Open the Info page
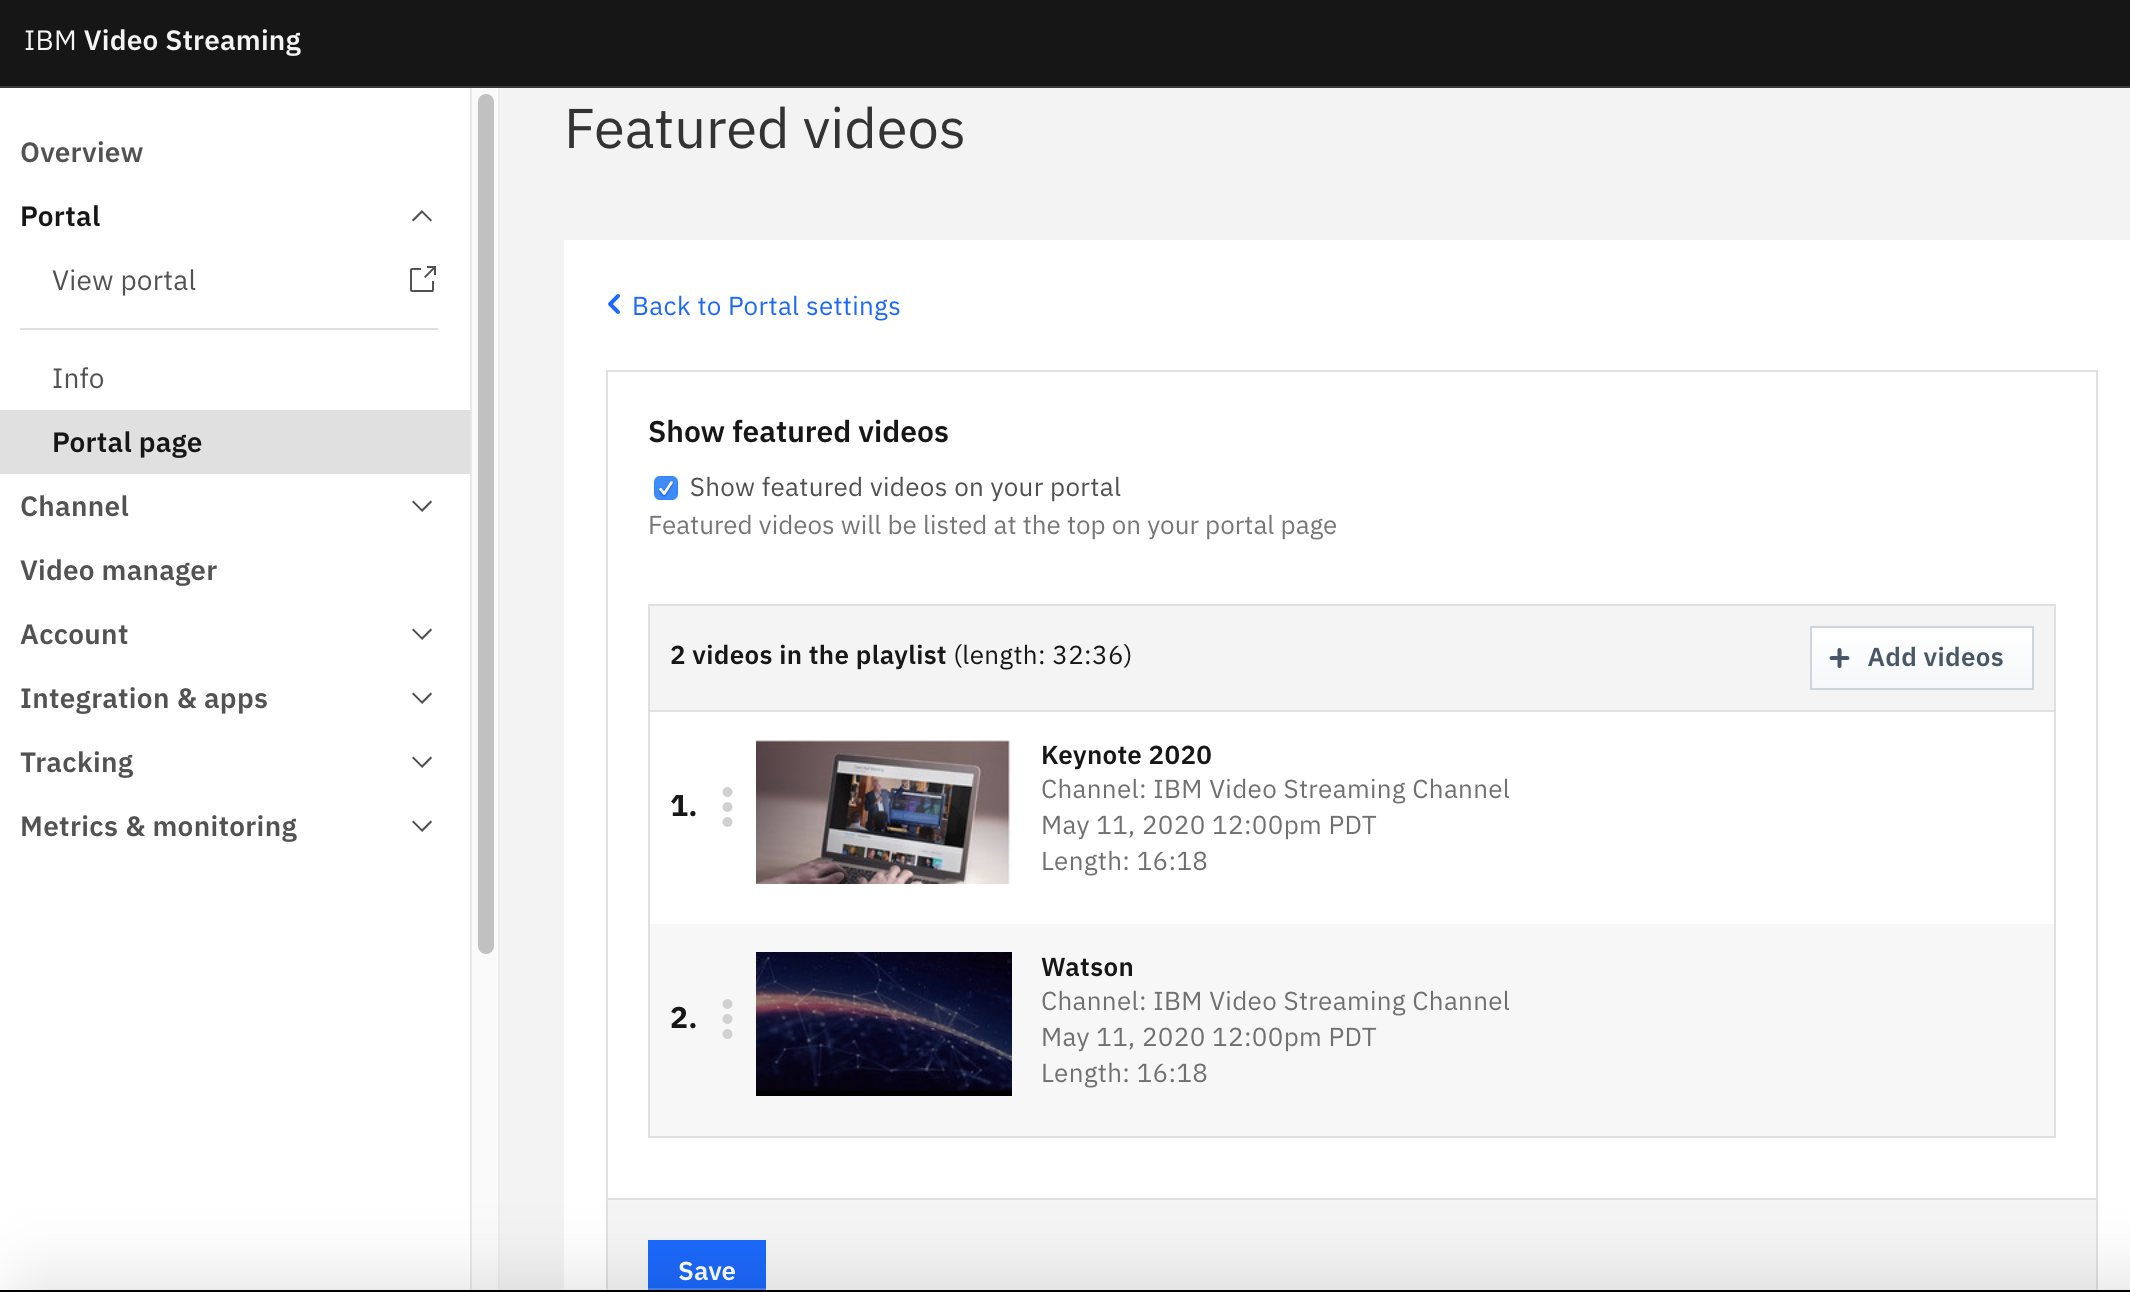Viewport: 2130px width, 1292px height. [x=78, y=378]
